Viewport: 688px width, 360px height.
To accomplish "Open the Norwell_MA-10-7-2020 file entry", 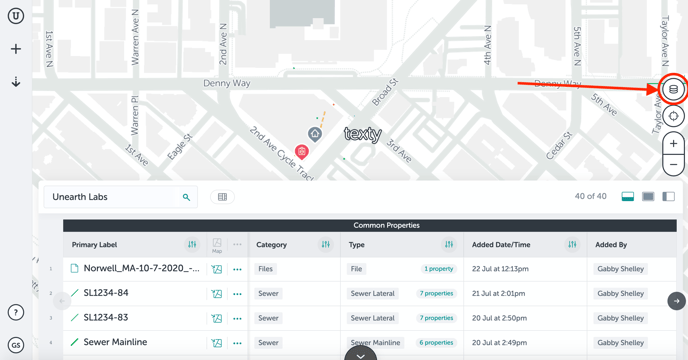I will 141,268.
